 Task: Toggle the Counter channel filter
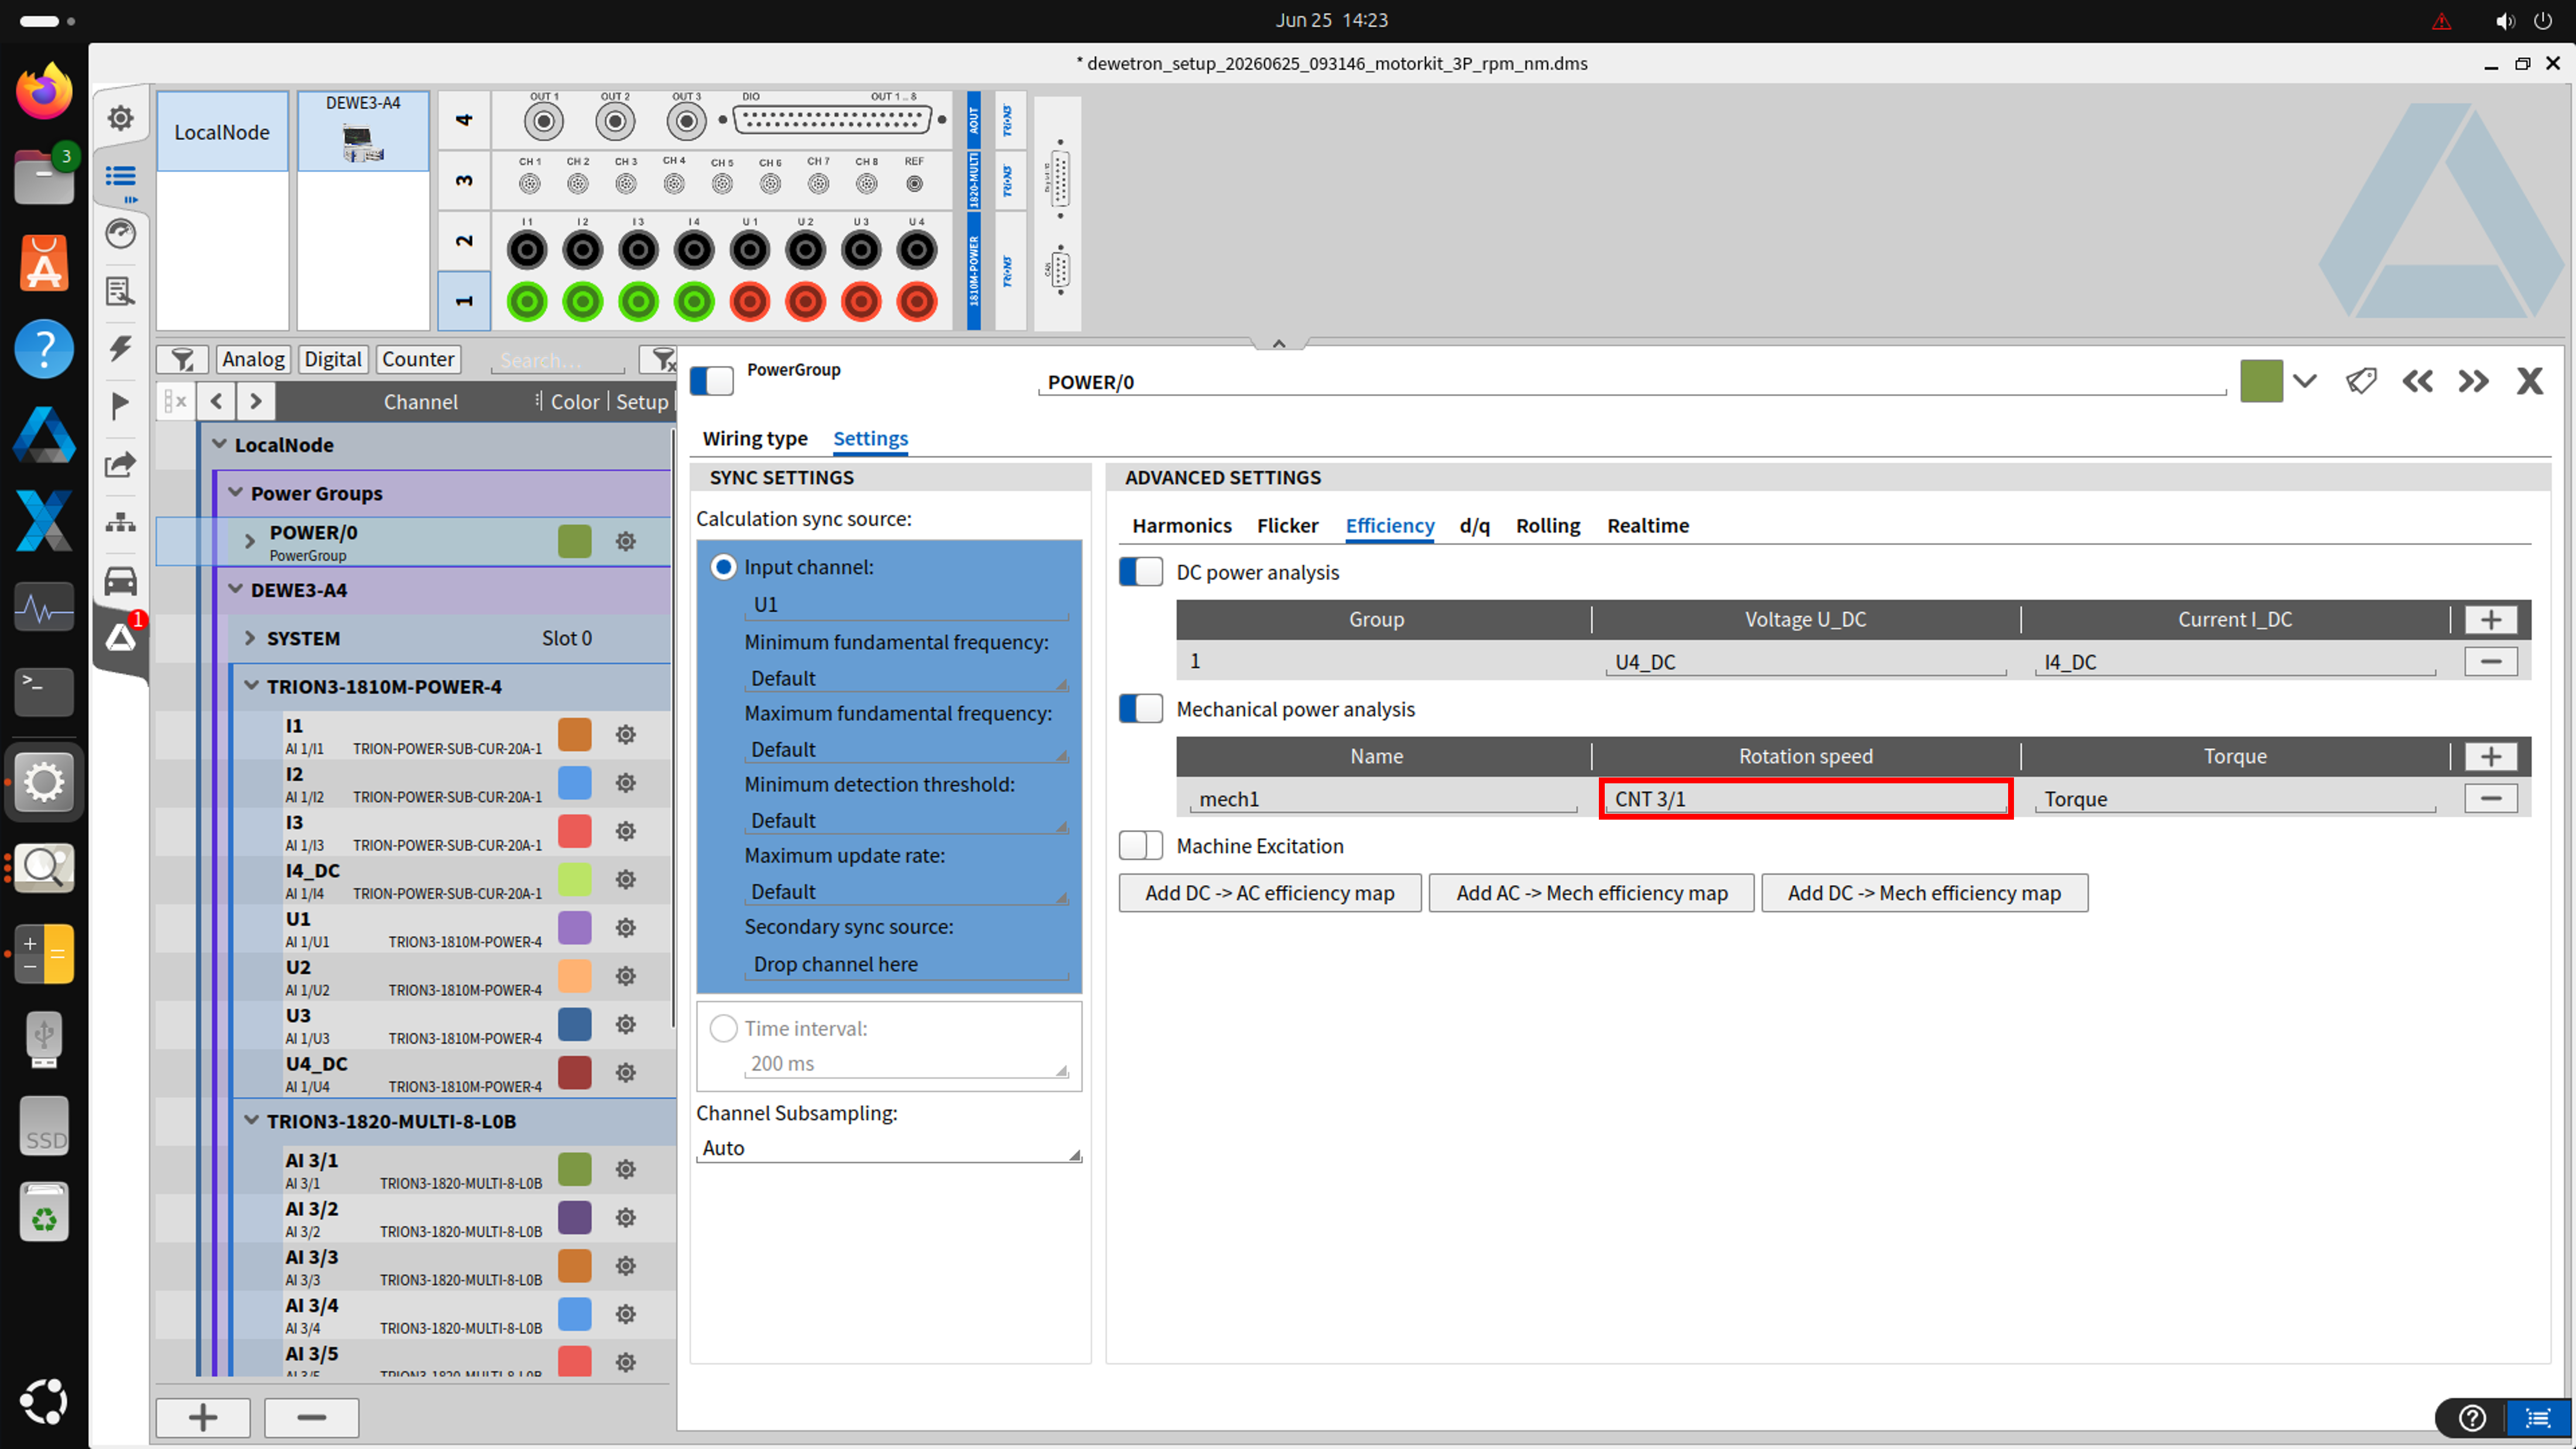418,359
